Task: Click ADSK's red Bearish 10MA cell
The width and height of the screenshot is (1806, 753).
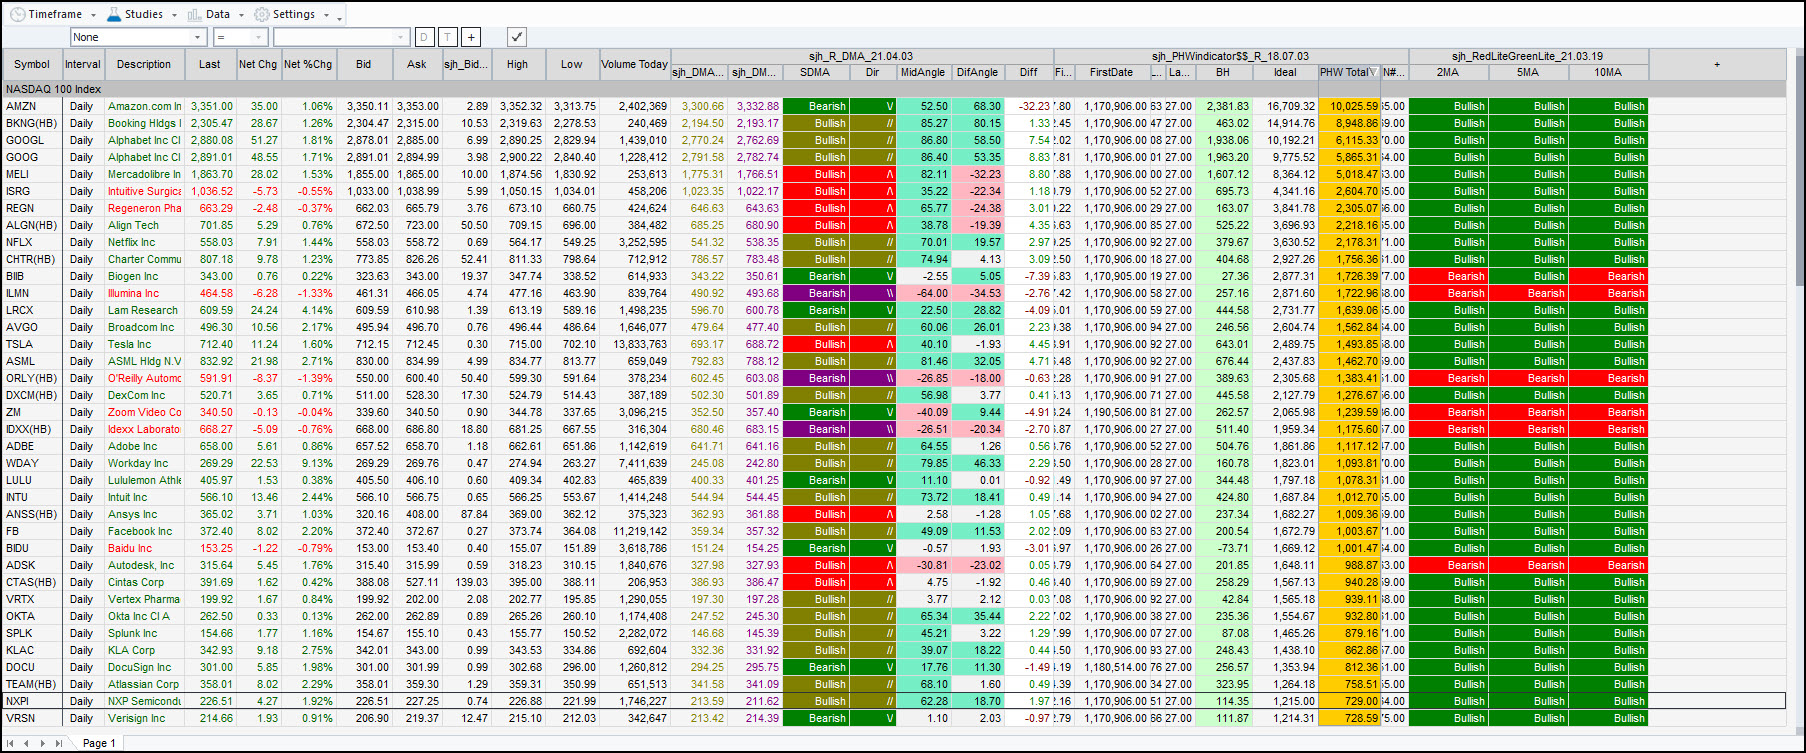Action: point(1608,565)
